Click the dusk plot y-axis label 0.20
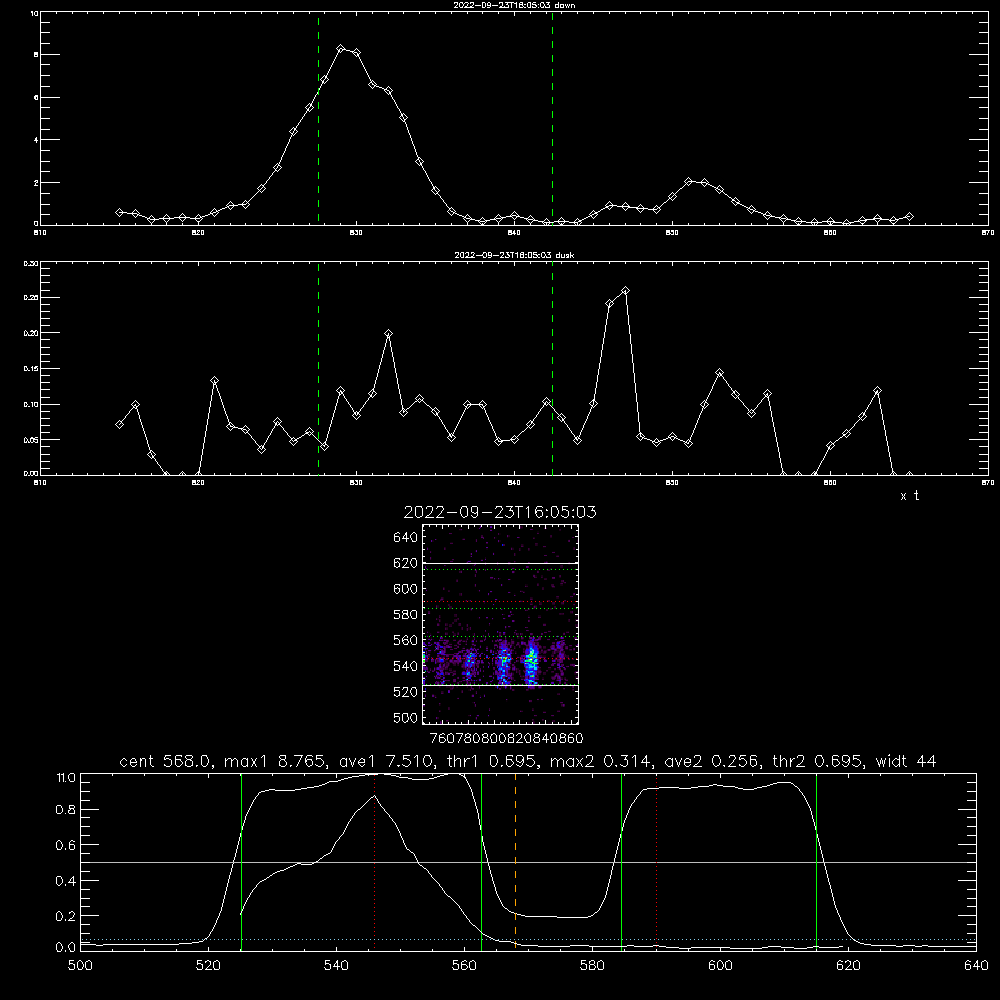 pos(31,333)
